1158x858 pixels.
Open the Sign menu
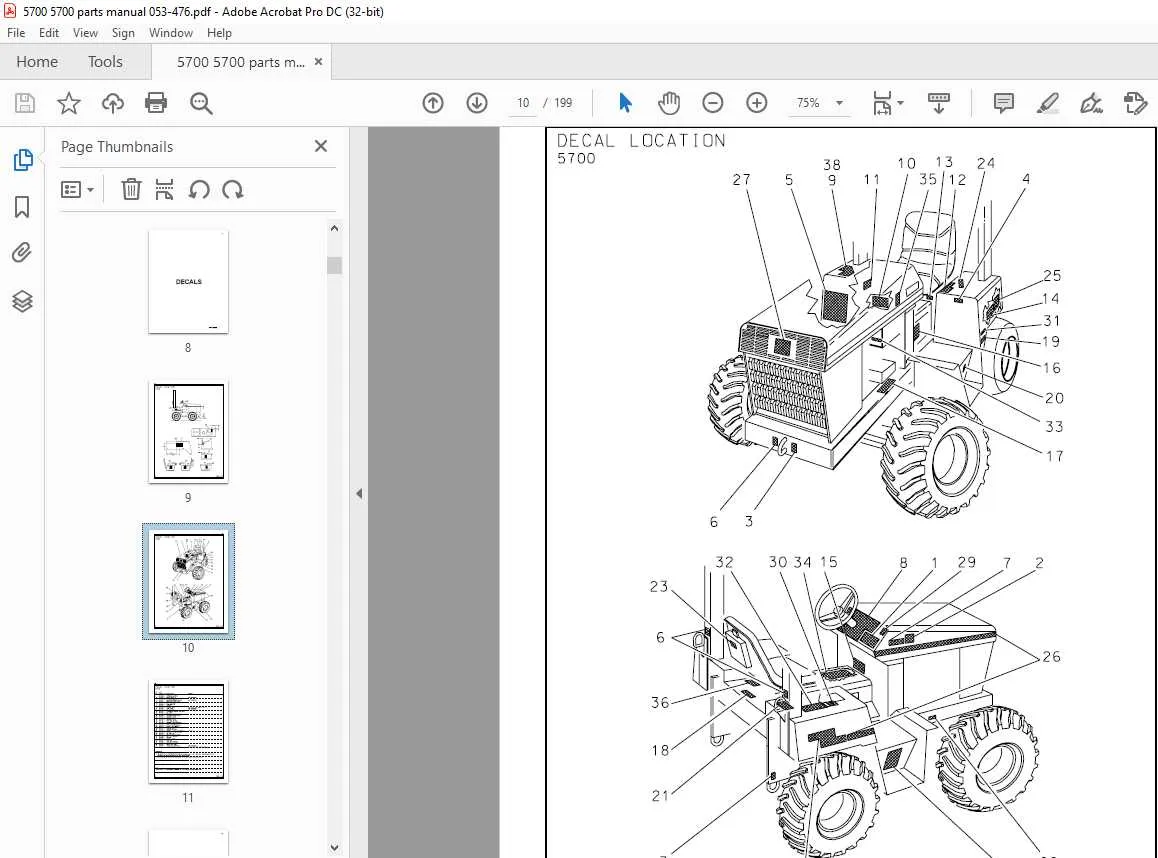tap(123, 32)
